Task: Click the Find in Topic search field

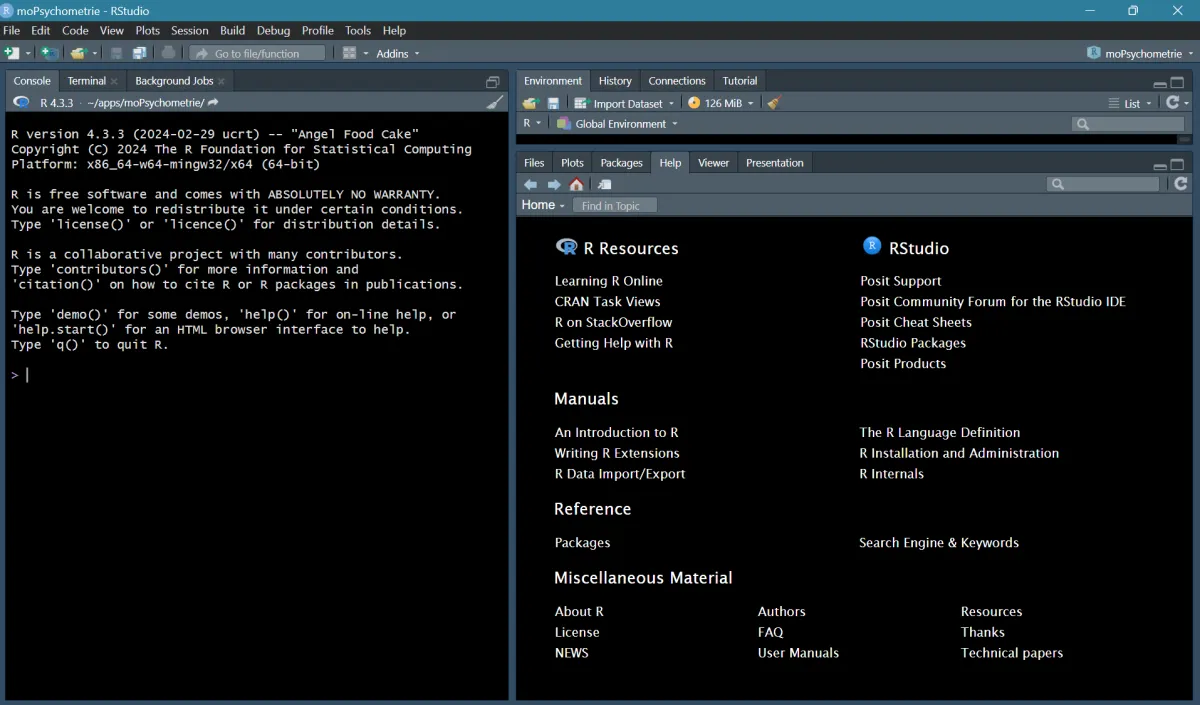Action: (x=614, y=205)
